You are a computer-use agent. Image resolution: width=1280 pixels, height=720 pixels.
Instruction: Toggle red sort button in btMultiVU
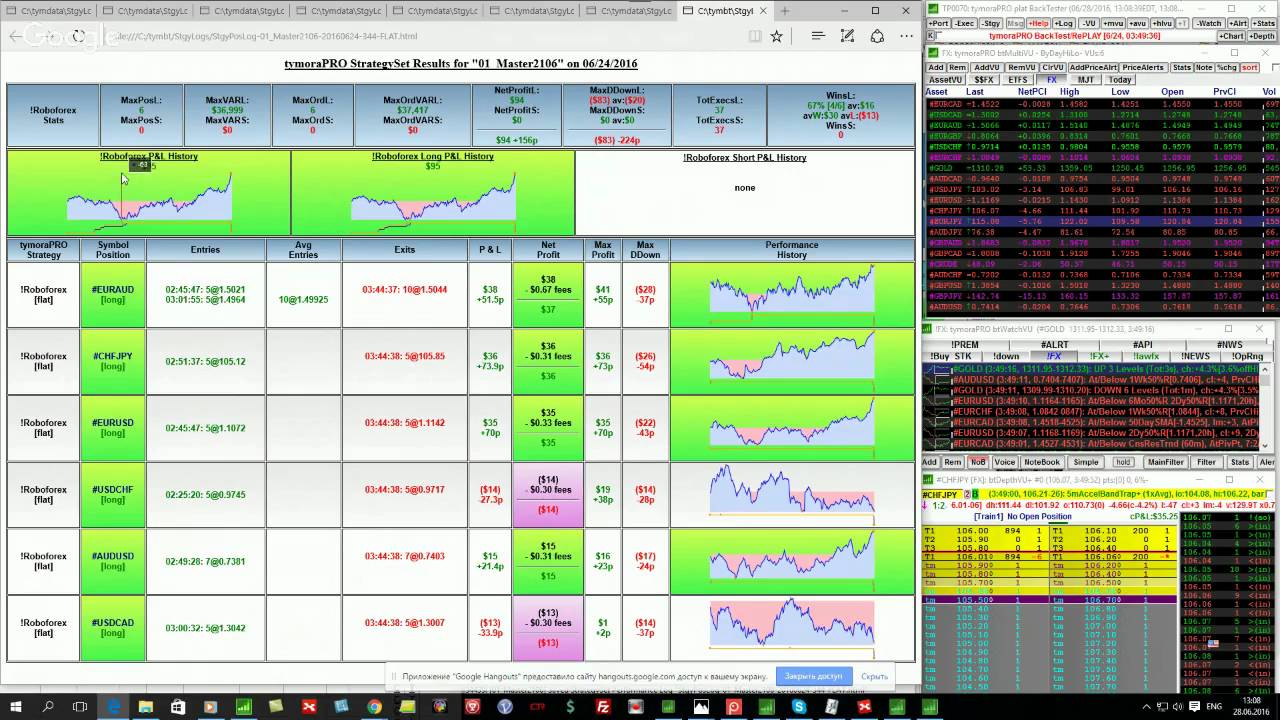pyautogui.click(x=1250, y=68)
